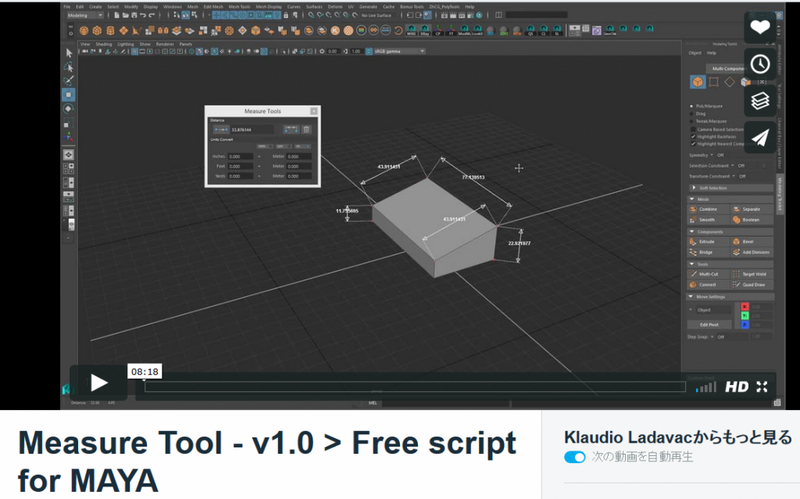Toggle Highlight Nearest Component checkbox

click(693, 144)
